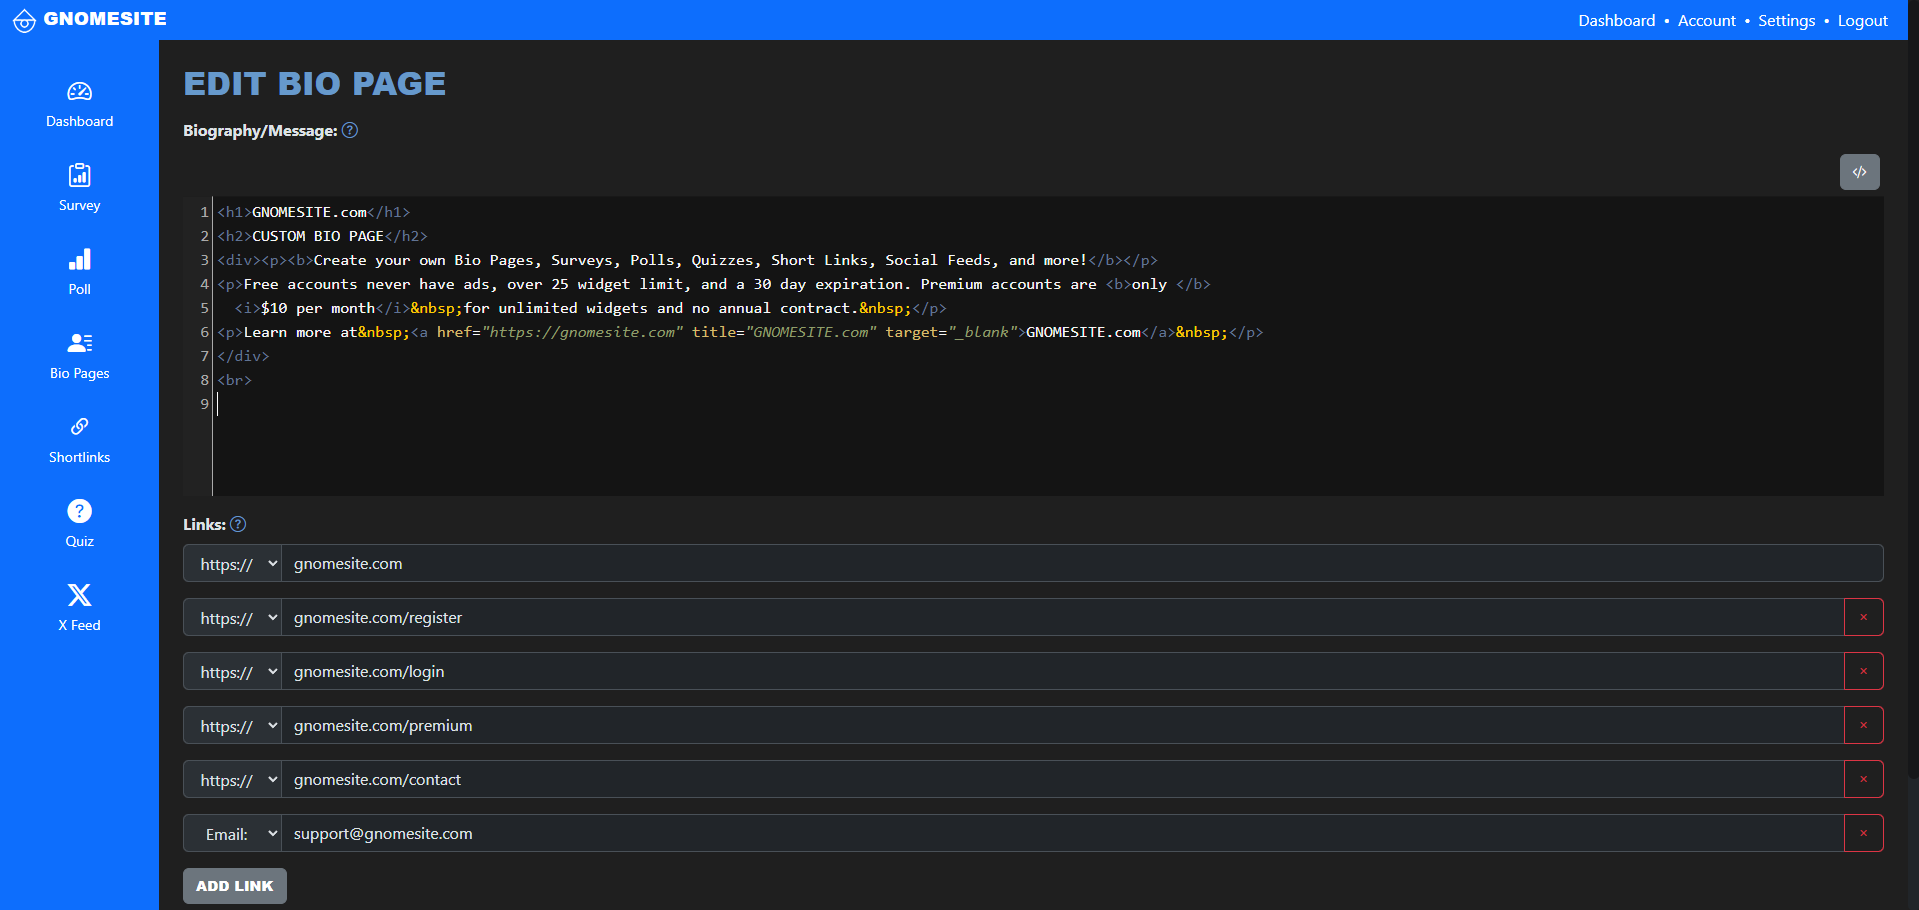The width and height of the screenshot is (1919, 910).
Task: Remove the gnomesite.com/login link
Action: [x=1864, y=671]
